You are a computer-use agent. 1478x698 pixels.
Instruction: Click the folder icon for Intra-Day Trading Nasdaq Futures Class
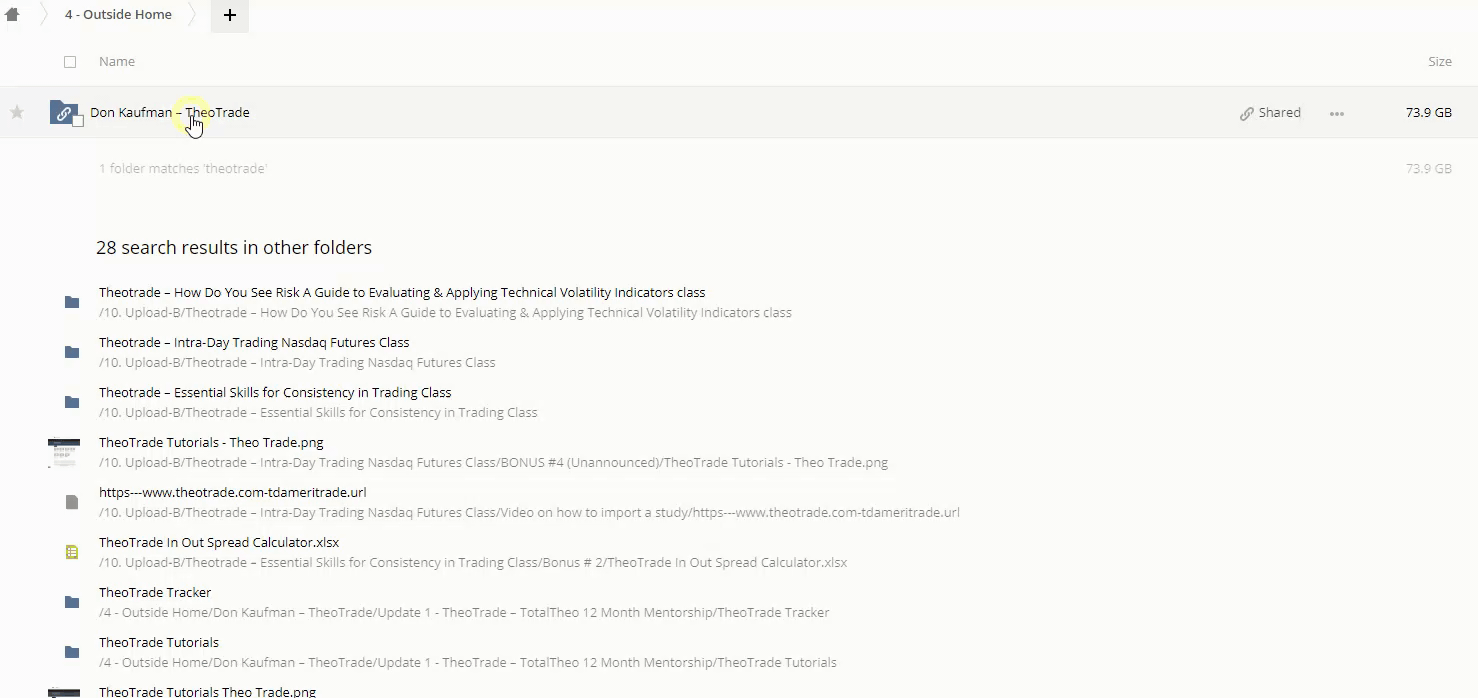point(72,352)
